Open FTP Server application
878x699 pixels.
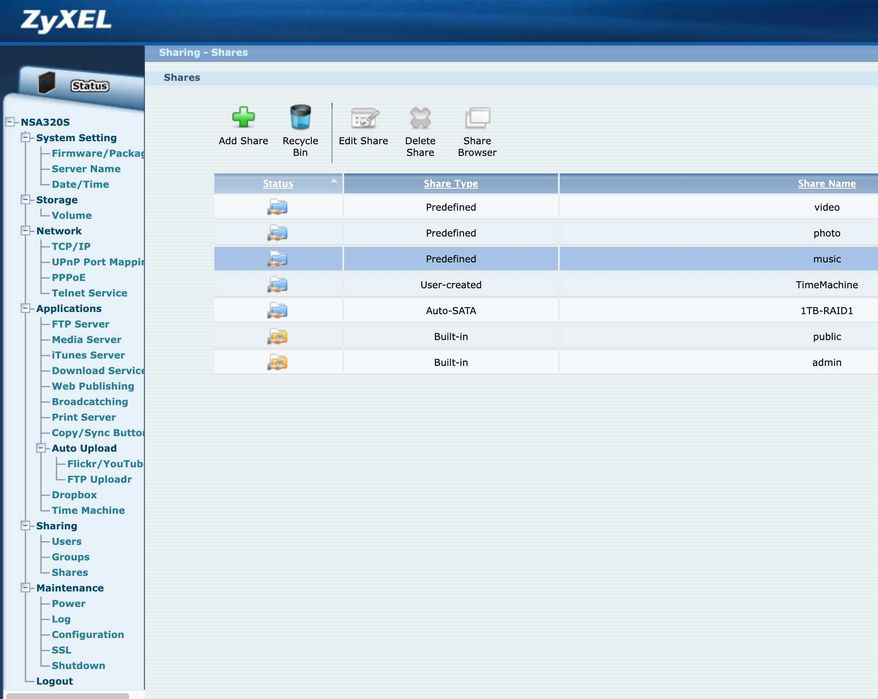[x=81, y=324]
